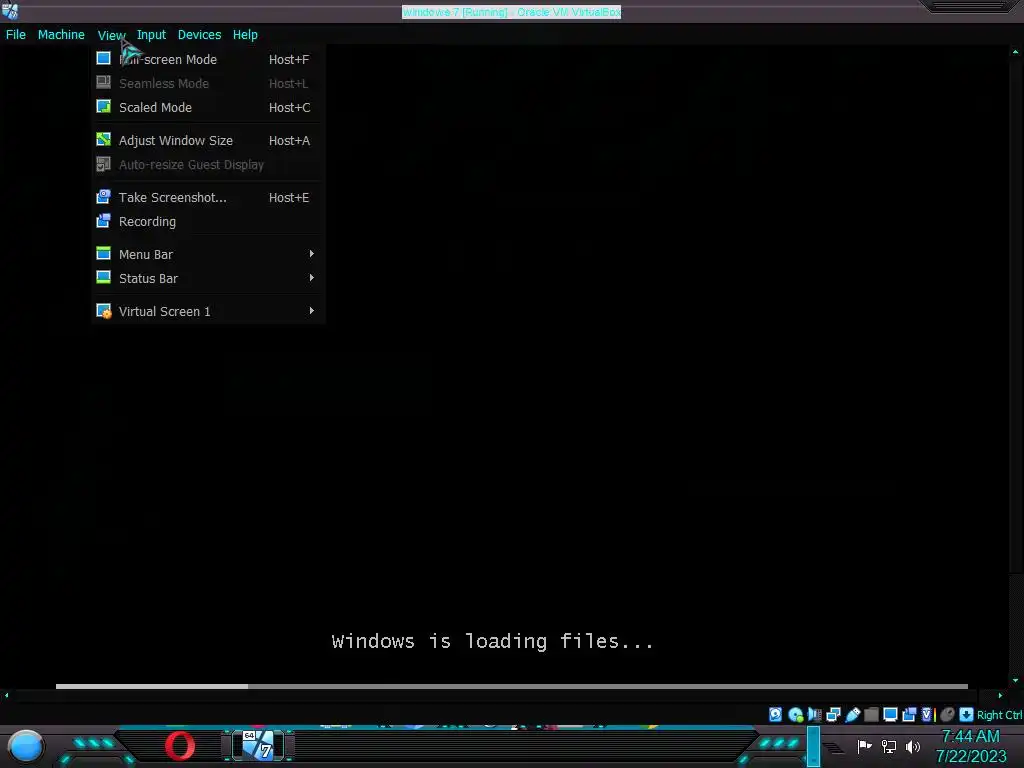Viewport: 1024px width, 768px height.
Task: Open the Help menu
Action: point(245,35)
